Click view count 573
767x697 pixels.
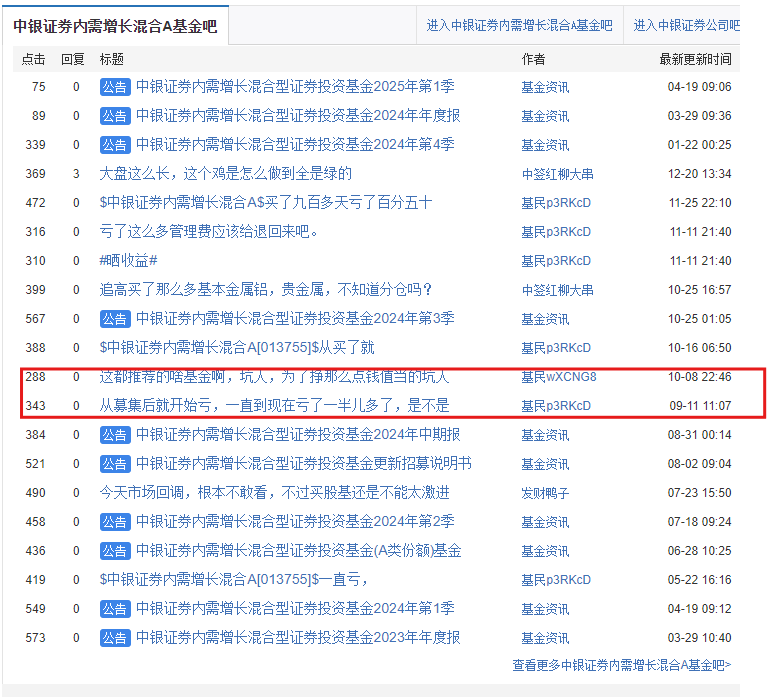click(x=36, y=638)
